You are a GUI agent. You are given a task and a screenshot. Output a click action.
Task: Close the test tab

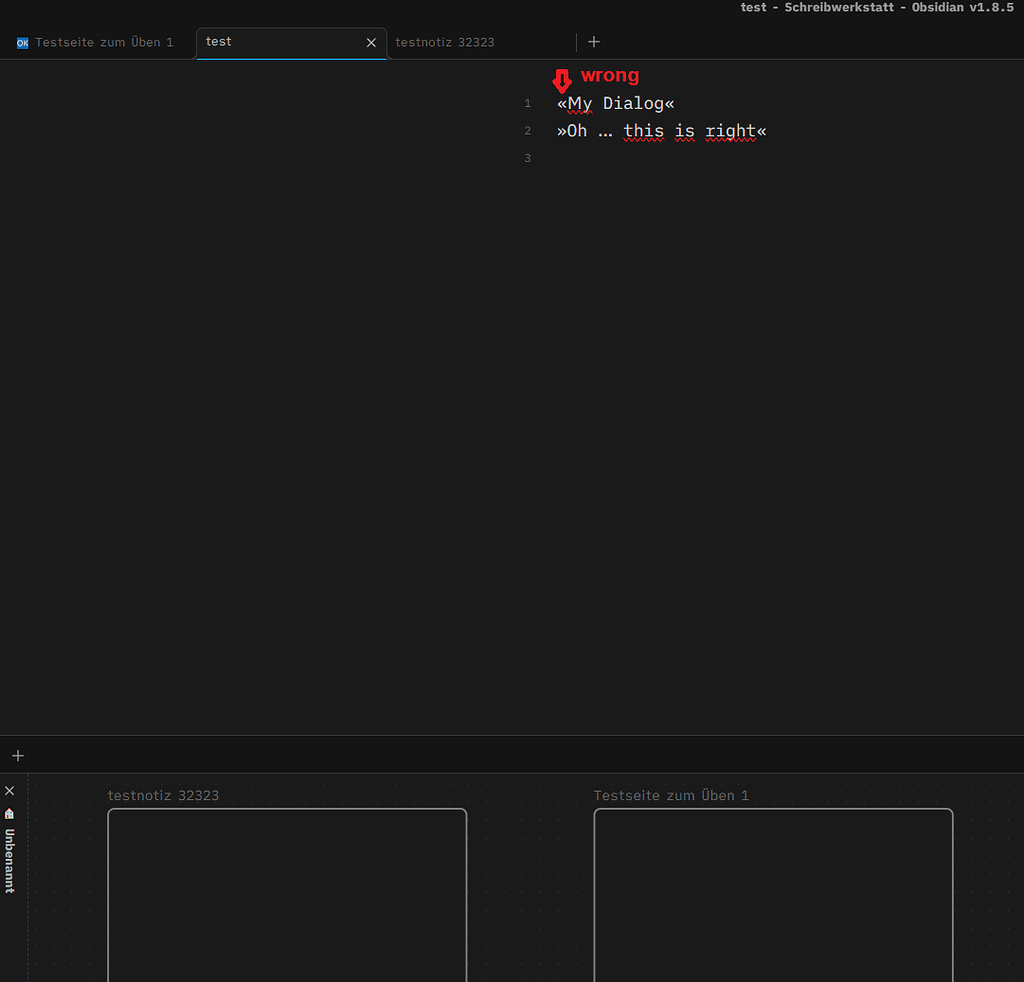[x=371, y=42]
